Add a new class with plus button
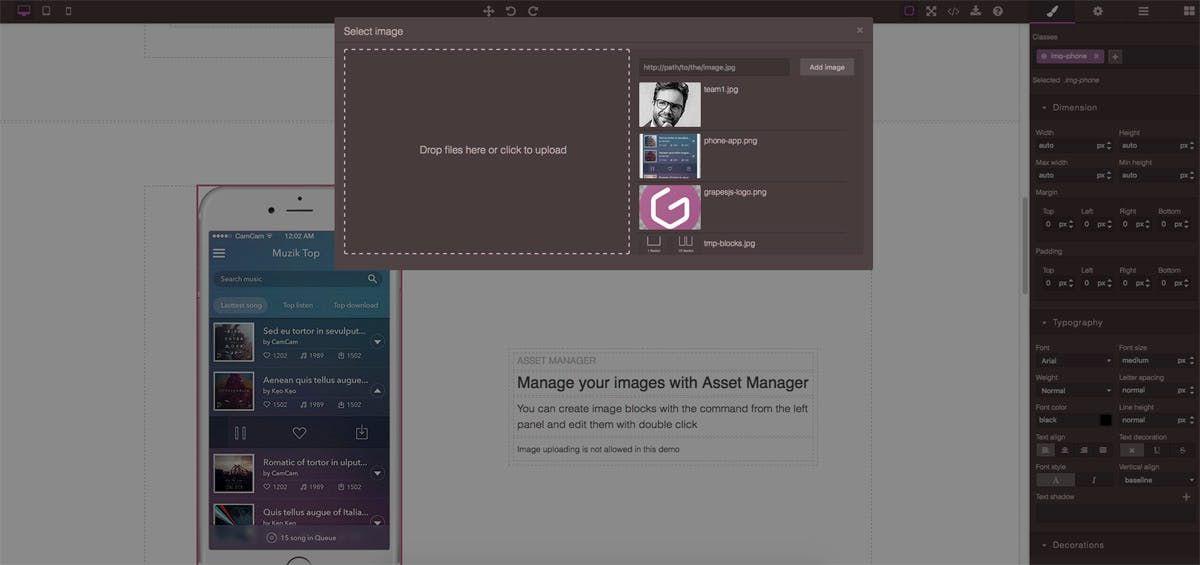This screenshot has width=1200, height=565. pyautogui.click(x=1115, y=56)
